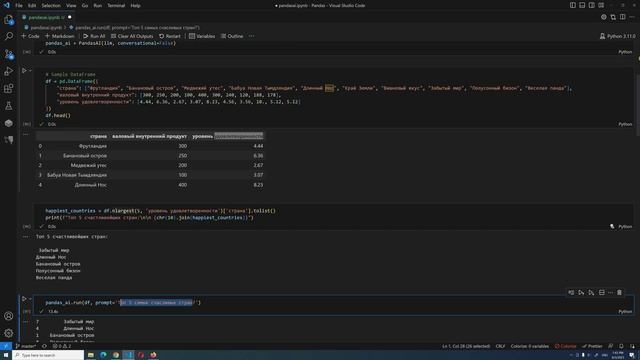Open File Explorer from the taskbar
The width and height of the screenshot is (640, 360).
coord(91,355)
